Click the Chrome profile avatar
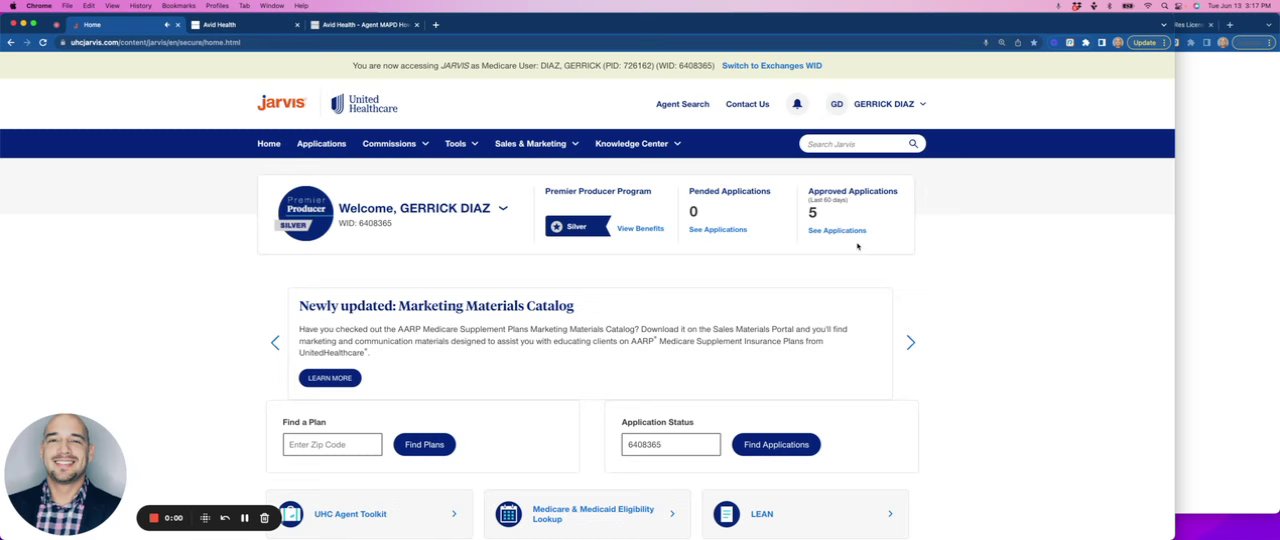The height and width of the screenshot is (540, 1280). [x=1118, y=43]
